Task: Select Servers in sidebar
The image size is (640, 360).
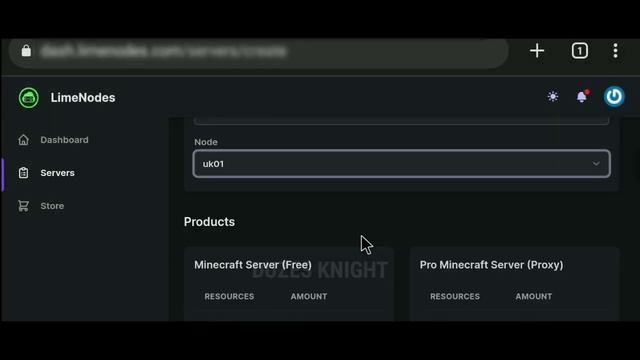Action: pyautogui.click(x=58, y=173)
